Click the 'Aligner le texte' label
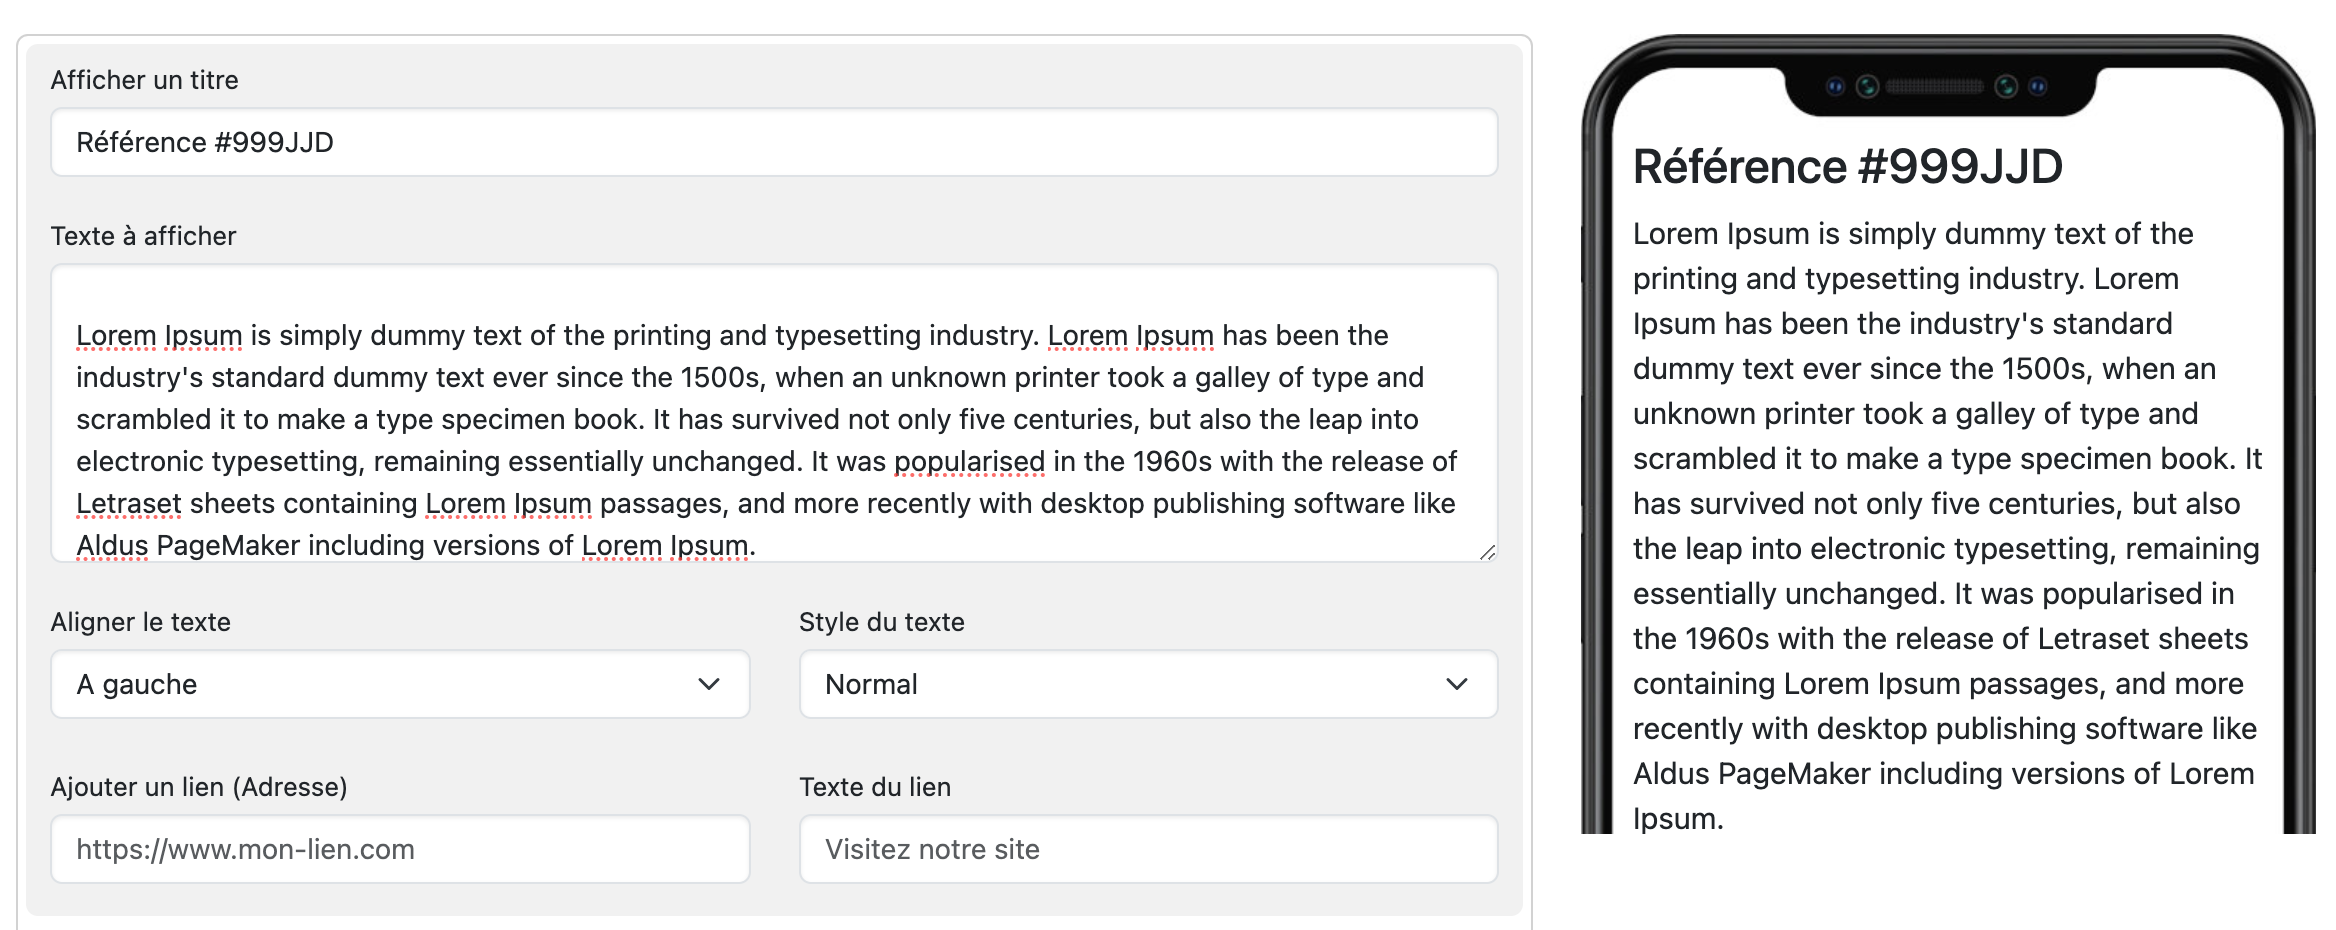Image resolution: width=2336 pixels, height=930 pixels. (140, 622)
